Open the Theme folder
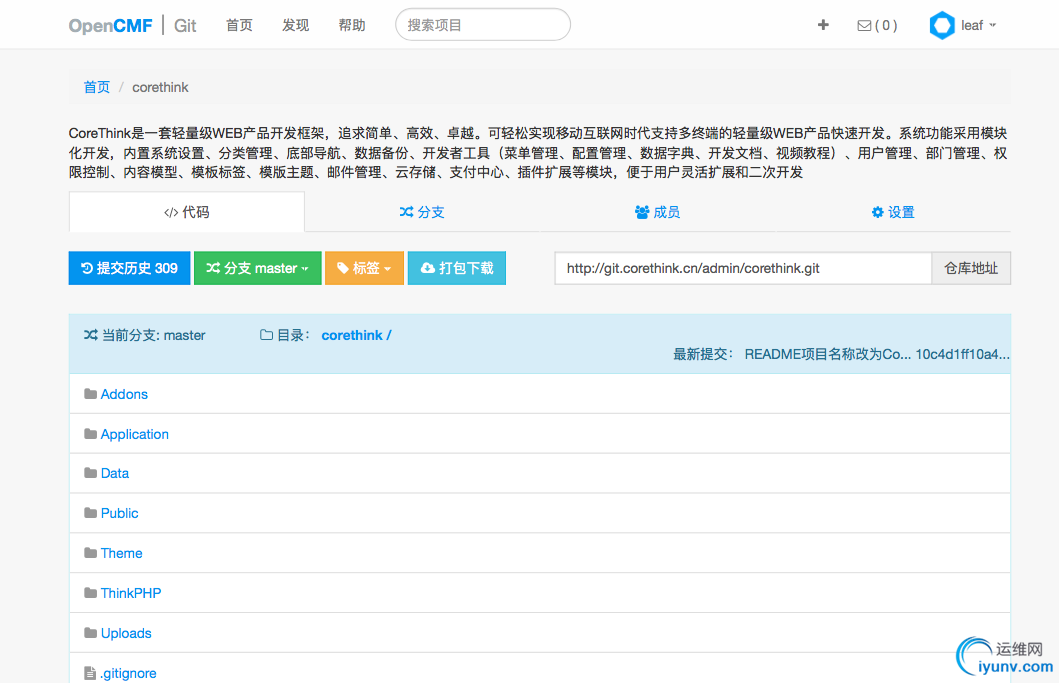The height and width of the screenshot is (683, 1059). (x=122, y=553)
